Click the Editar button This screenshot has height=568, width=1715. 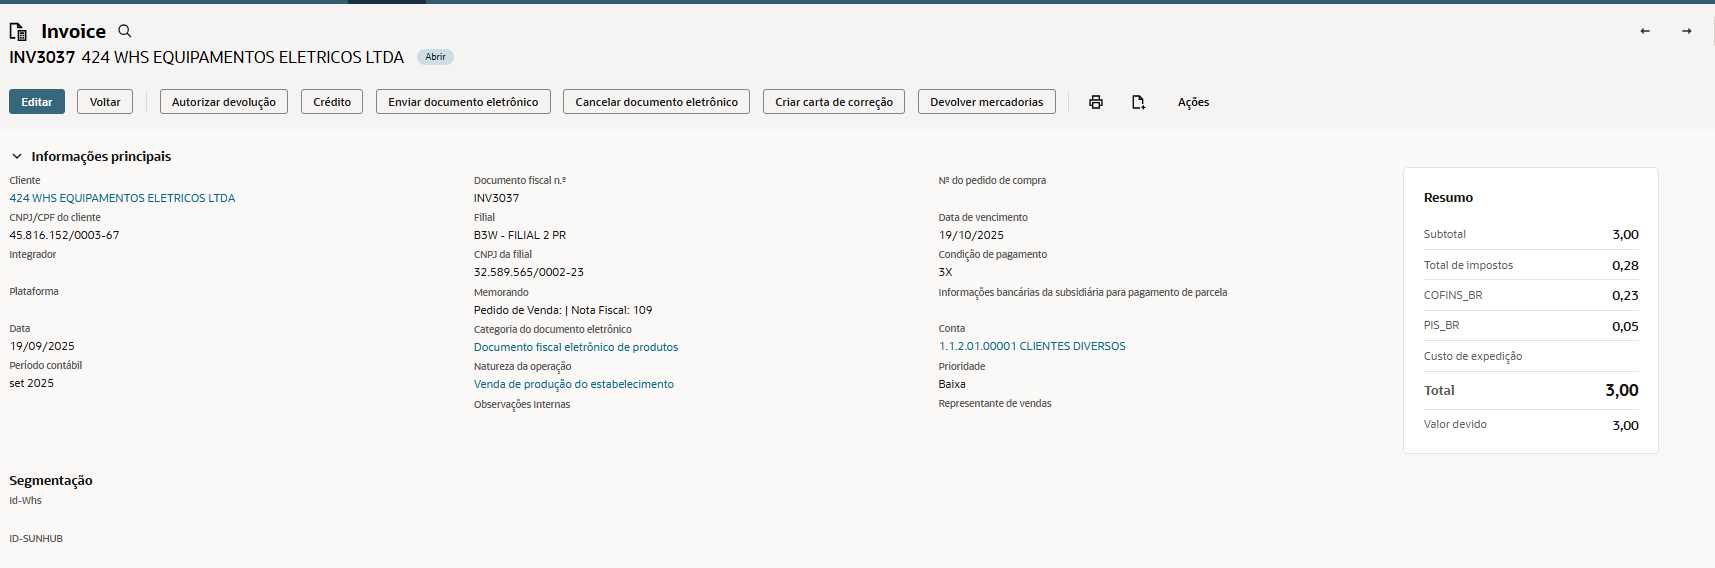(x=37, y=102)
